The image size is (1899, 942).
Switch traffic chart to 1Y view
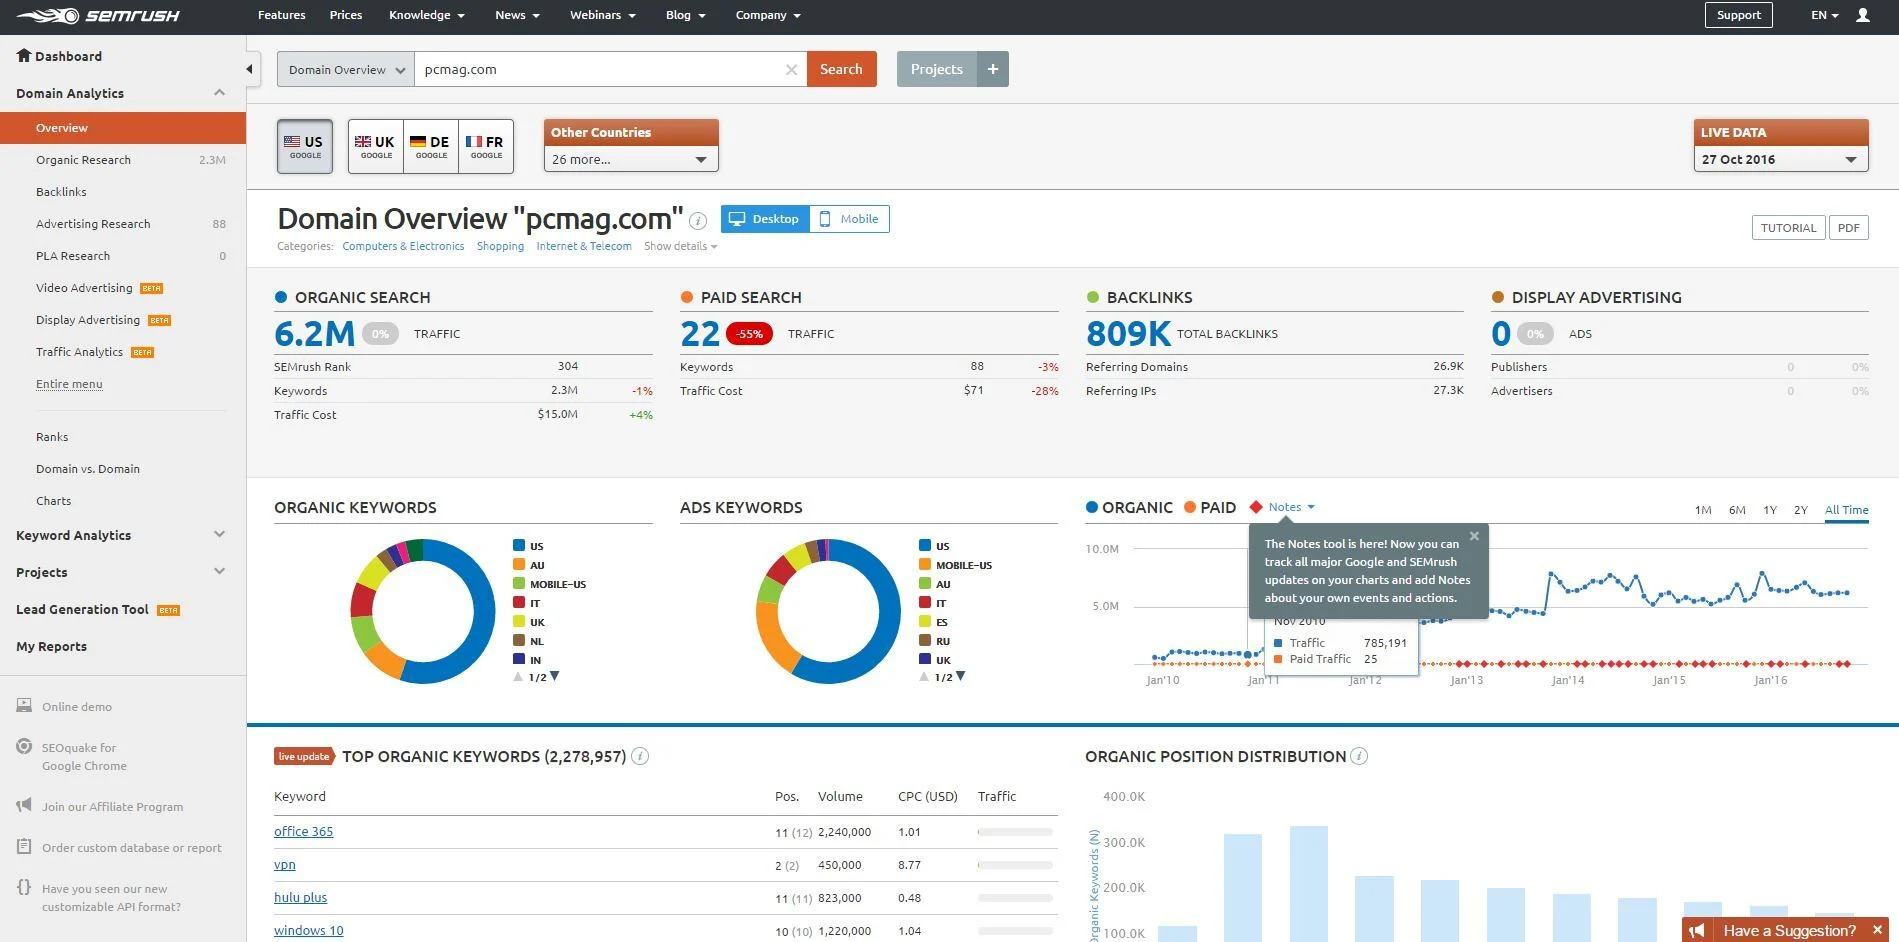(1769, 510)
